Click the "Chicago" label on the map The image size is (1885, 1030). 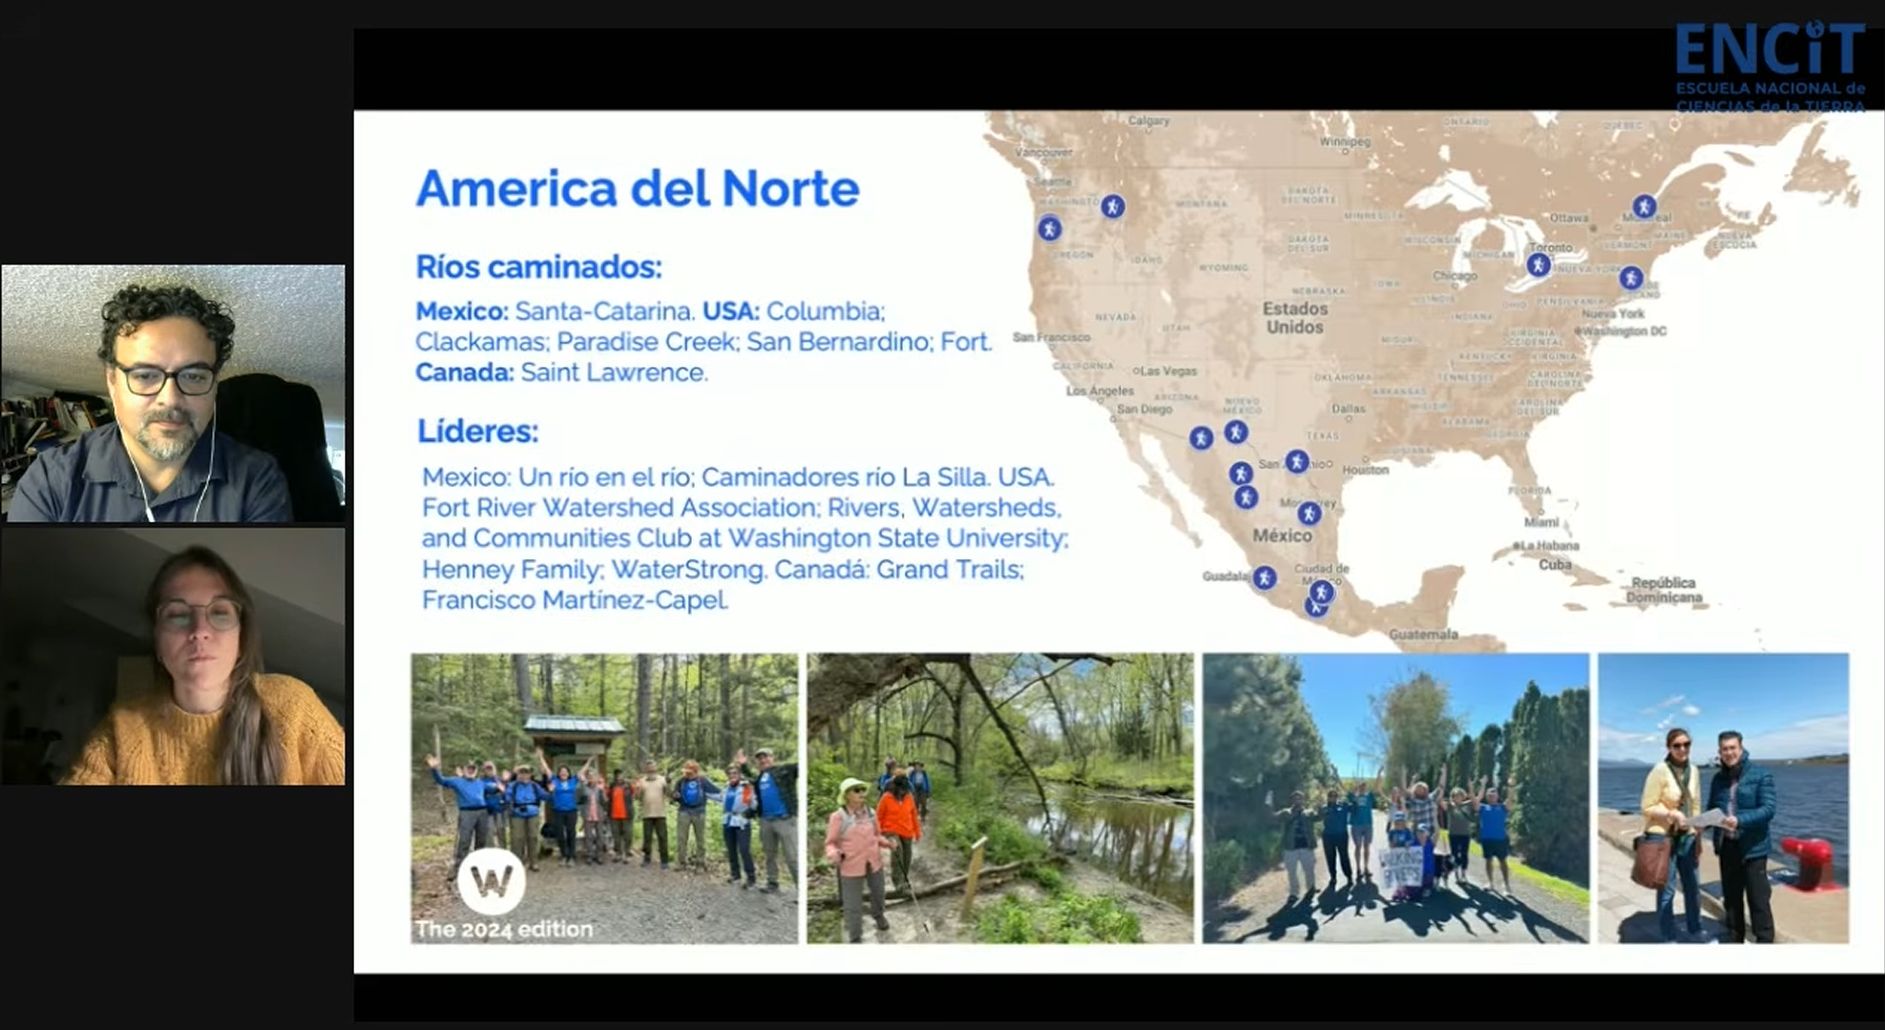click(x=1455, y=275)
